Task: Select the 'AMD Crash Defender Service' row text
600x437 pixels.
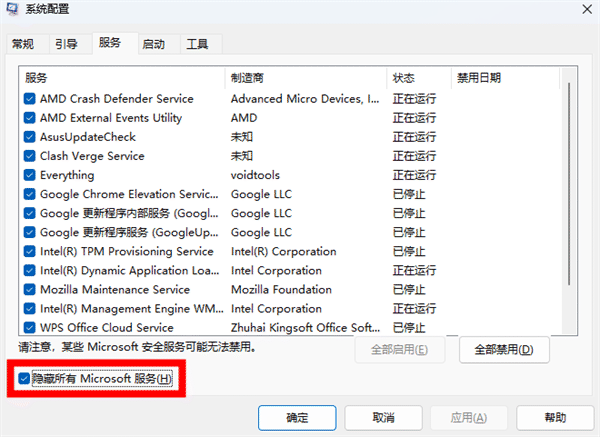Action: 117,99
